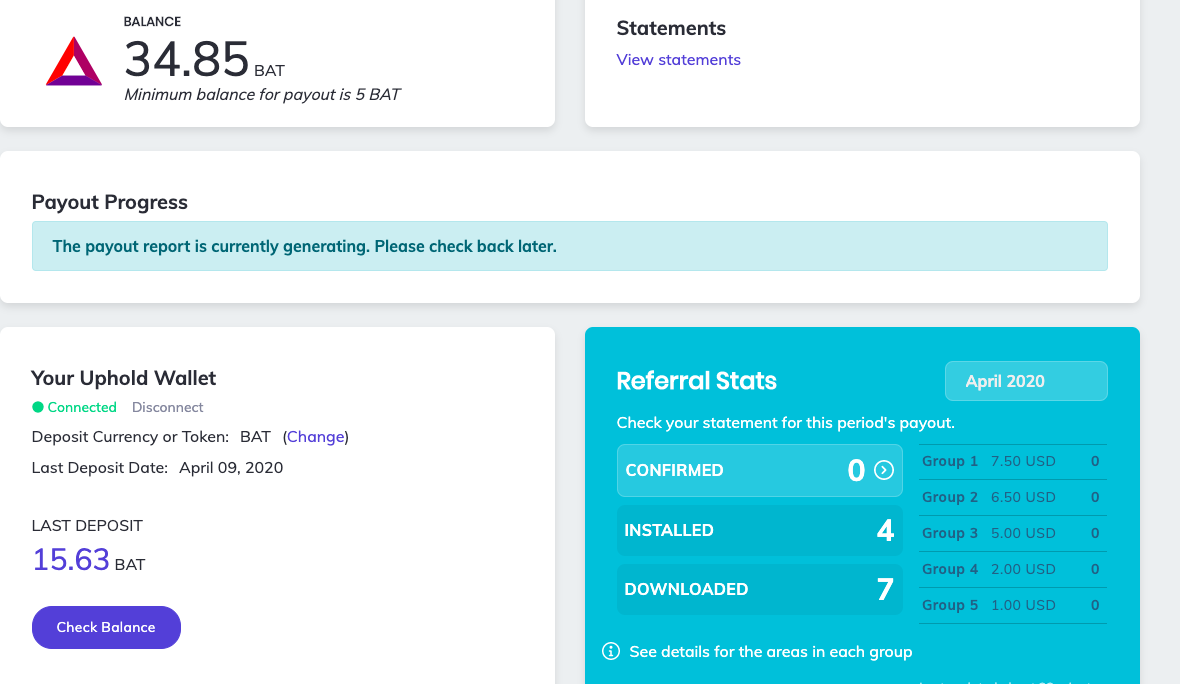The height and width of the screenshot is (684, 1180).
Task: Click See details for areas in each group
Action: click(x=770, y=652)
